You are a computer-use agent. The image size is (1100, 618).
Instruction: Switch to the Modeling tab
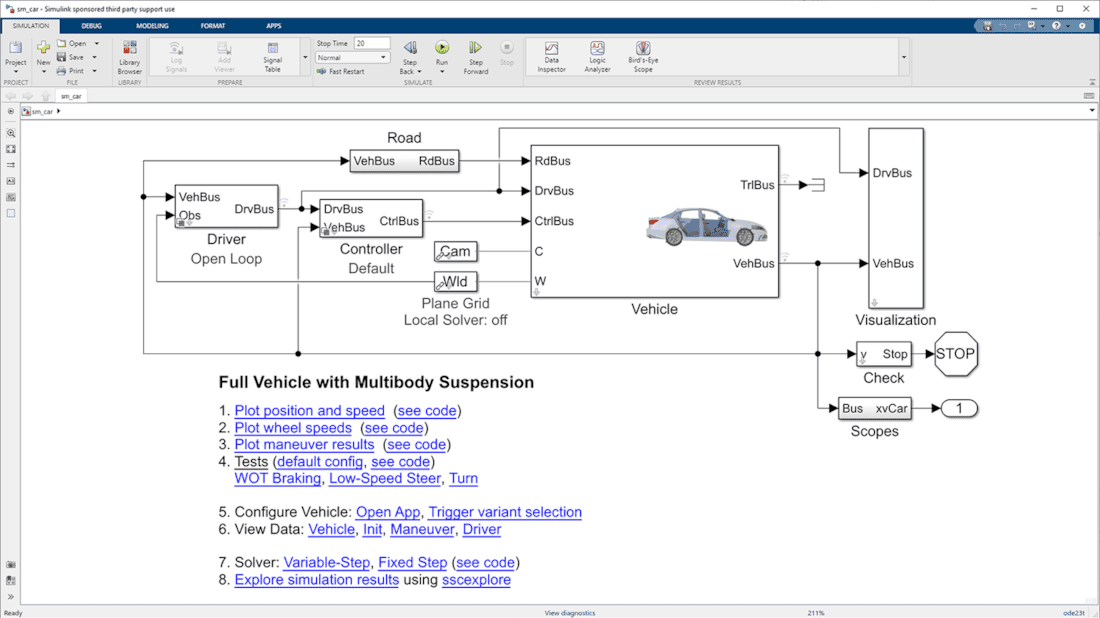coord(152,26)
